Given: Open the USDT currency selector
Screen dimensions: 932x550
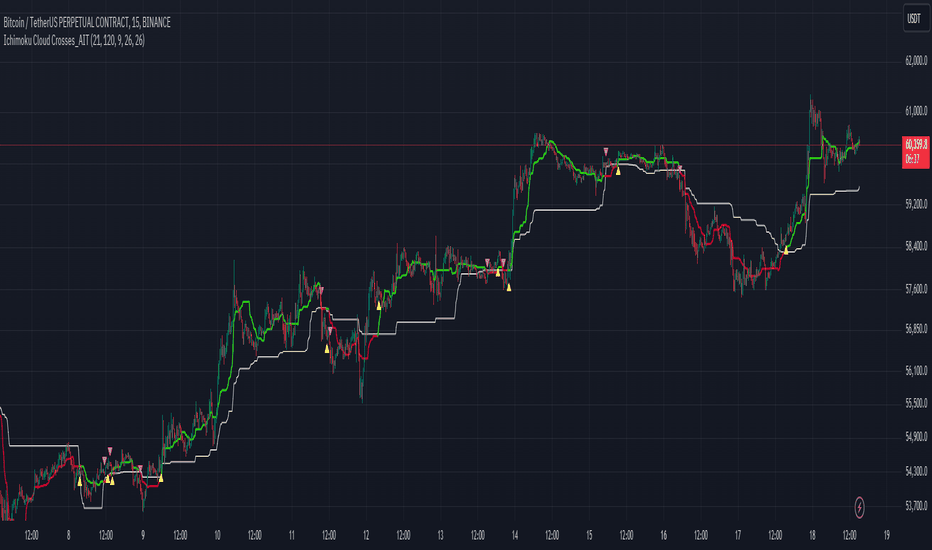Looking at the screenshot, I should tap(914, 18).
